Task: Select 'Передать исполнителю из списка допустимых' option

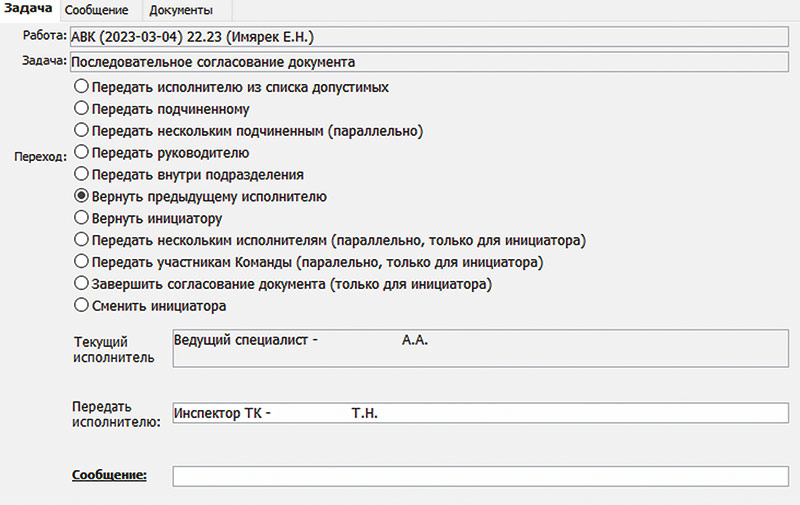Action: (82, 87)
